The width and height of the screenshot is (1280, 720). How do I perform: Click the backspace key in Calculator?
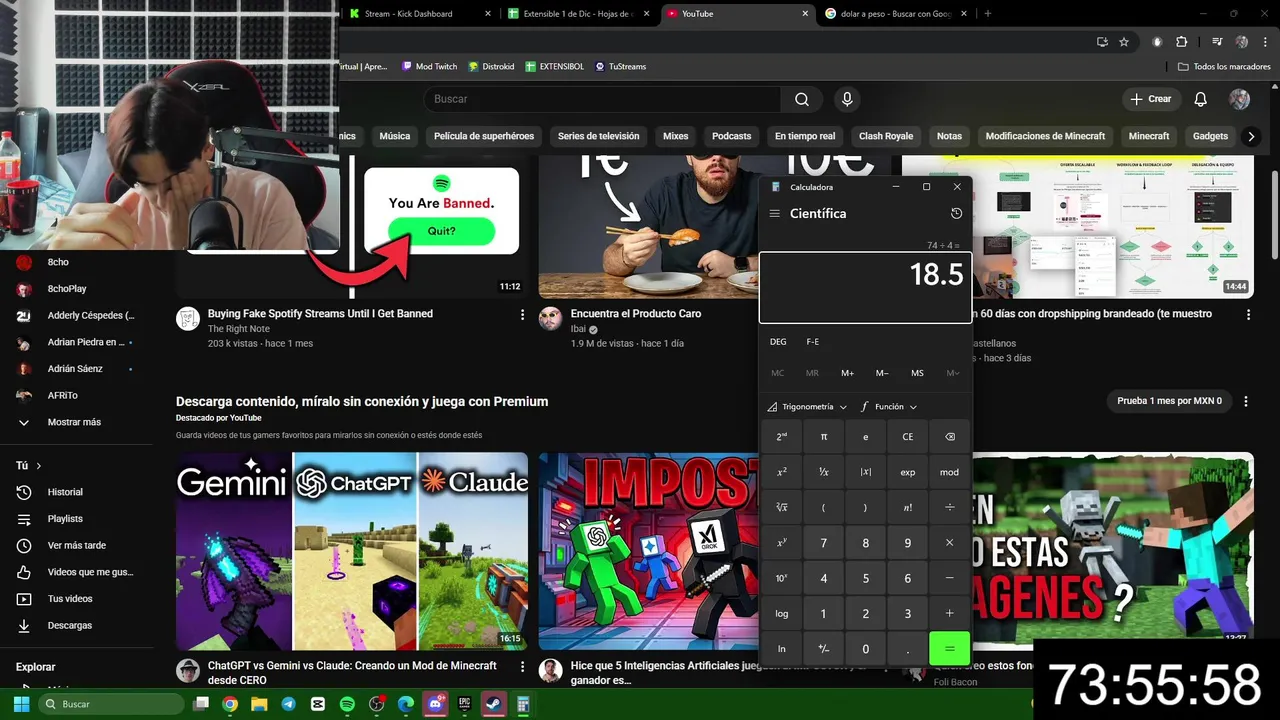click(x=950, y=437)
